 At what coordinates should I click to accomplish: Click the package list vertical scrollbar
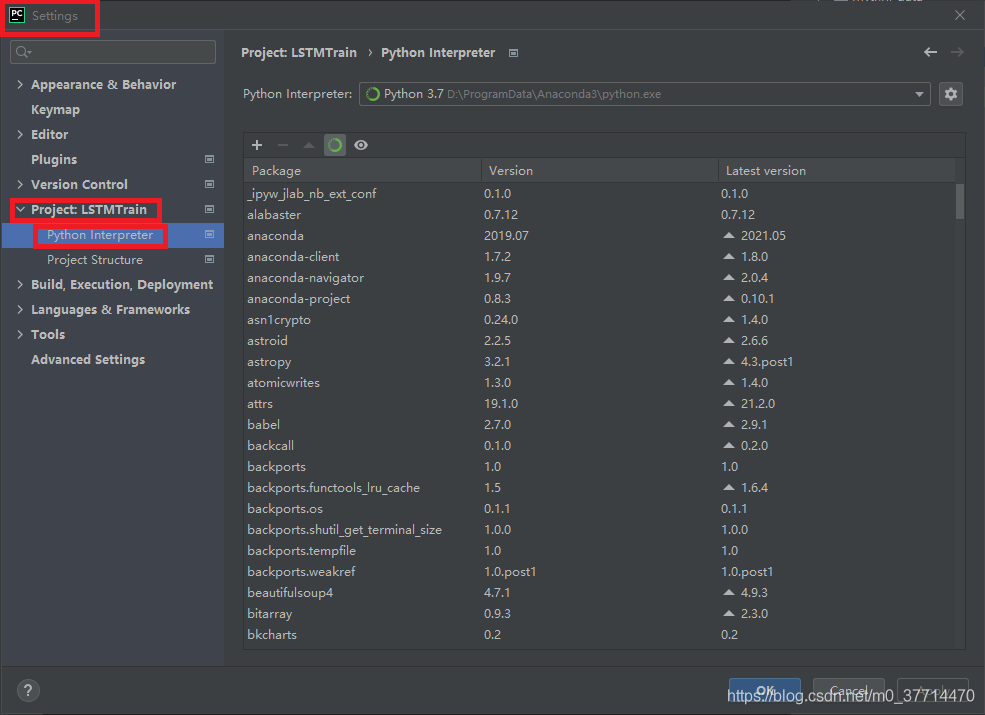tap(960, 200)
